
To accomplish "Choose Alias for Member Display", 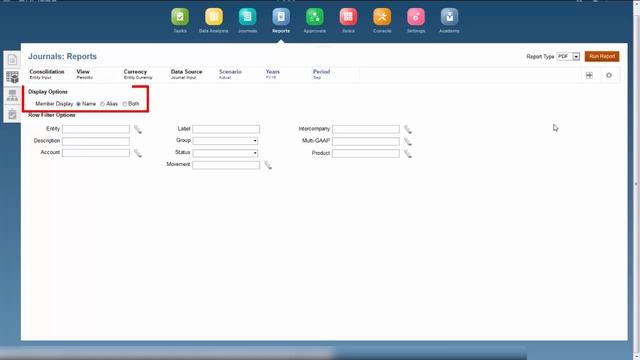I will pyautogui.click(x=102, y=104).
